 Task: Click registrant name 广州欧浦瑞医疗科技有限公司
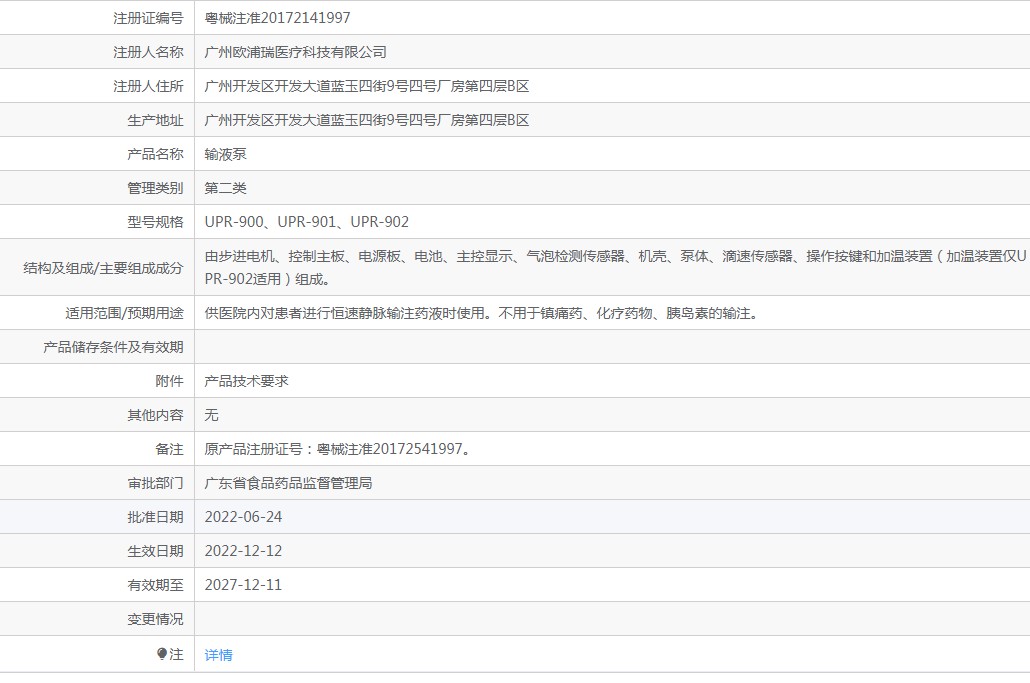click(x=295, y=52)
